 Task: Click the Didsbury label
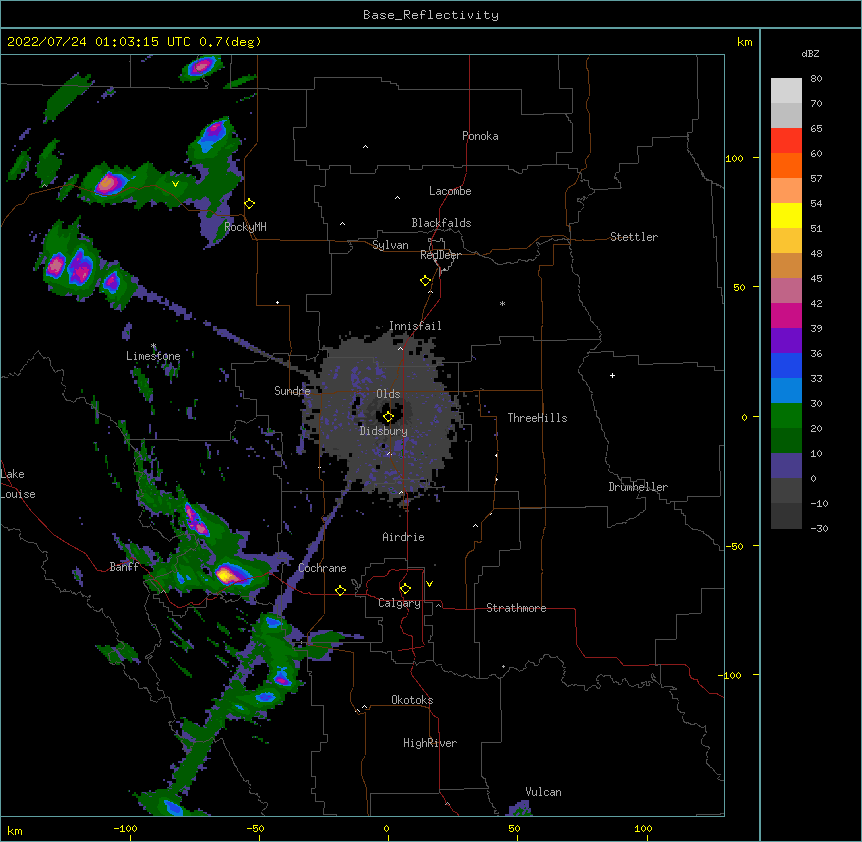coord(384,431)
